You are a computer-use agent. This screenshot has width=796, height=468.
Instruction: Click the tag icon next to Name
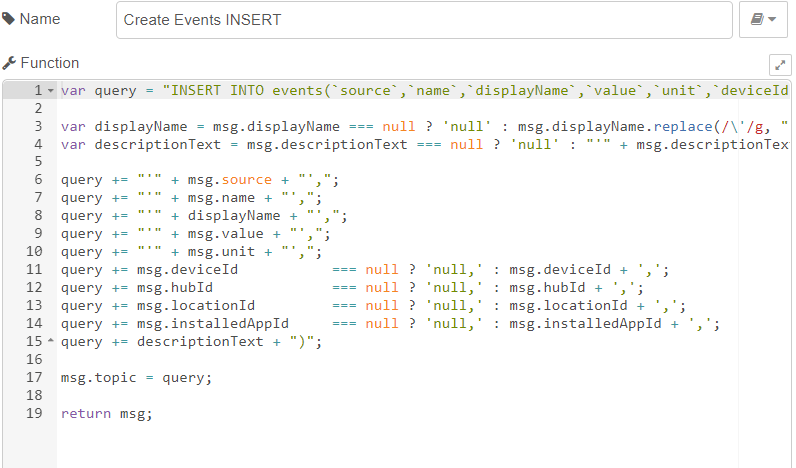point(9,19)
